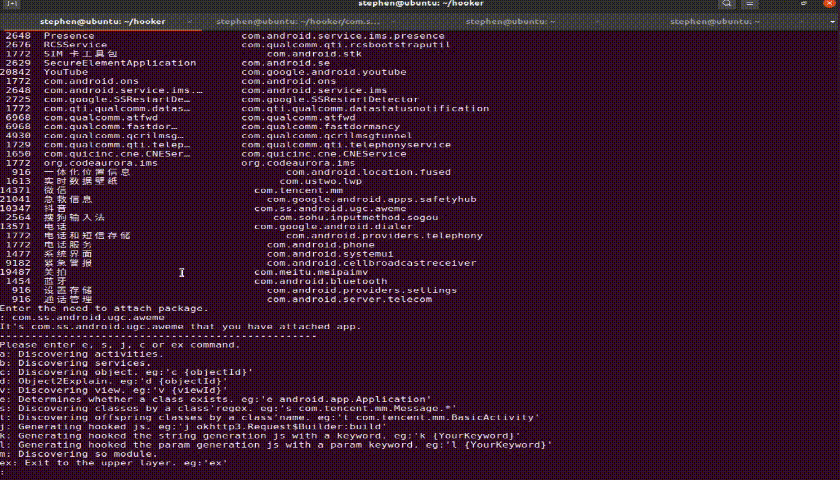Image resolution: width=840 pixels, height=480 pixels.
Task: Click package com.qti.qualcomm.datastatusnotification
Action: (x=365, y=108)
